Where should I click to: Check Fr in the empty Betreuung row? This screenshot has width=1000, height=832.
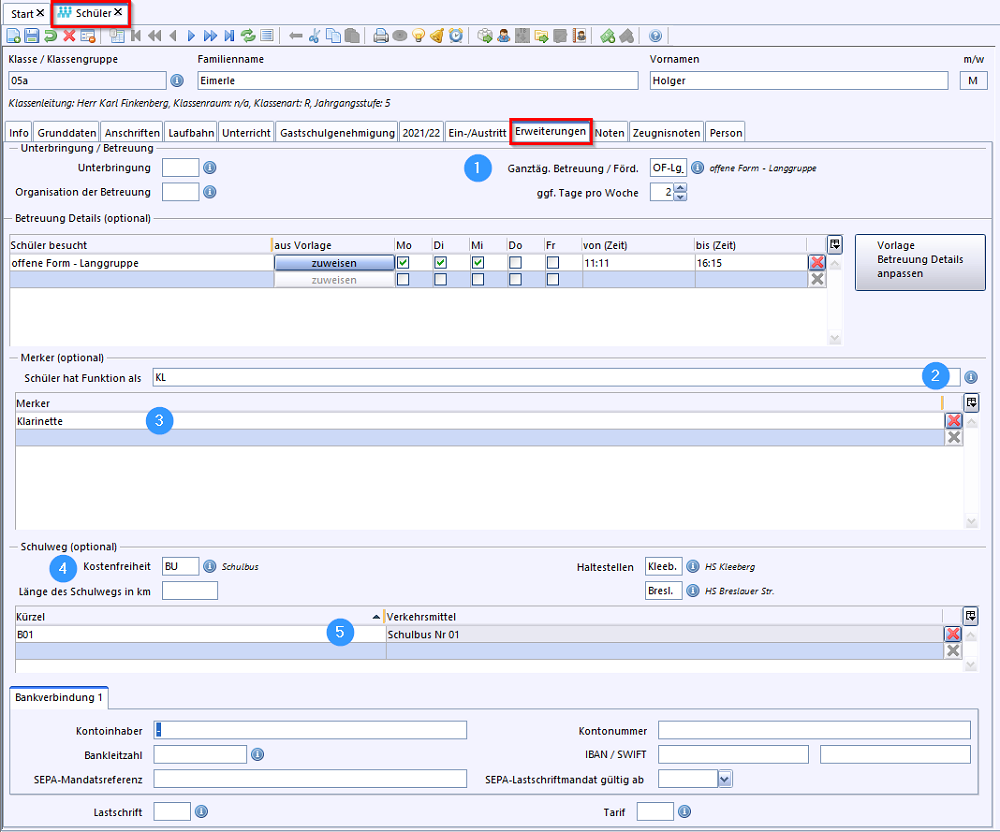[x=553, y=279]
